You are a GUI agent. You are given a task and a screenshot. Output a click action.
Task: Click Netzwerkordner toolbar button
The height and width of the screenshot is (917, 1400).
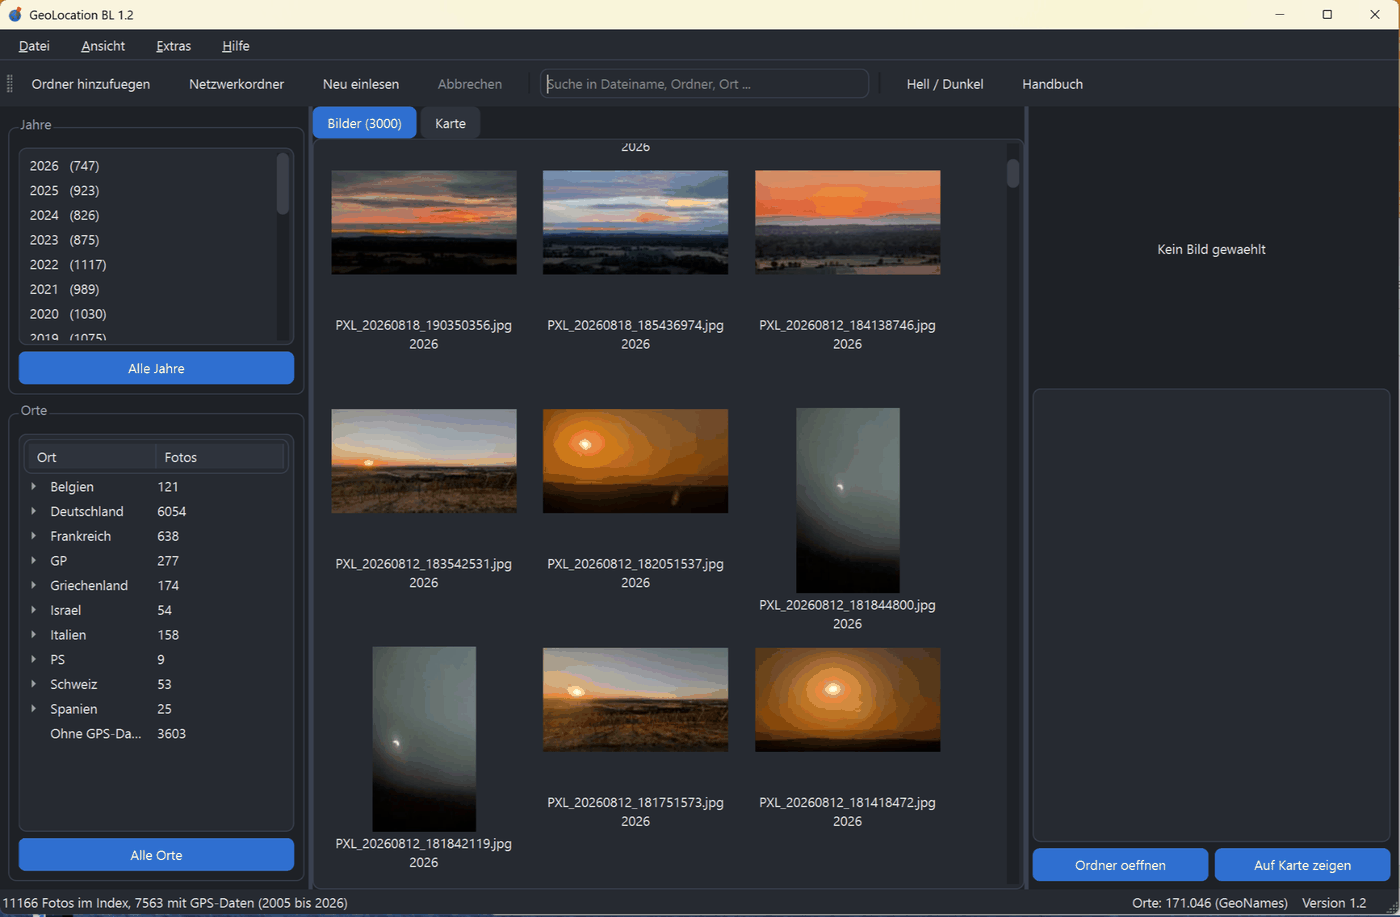pos(237,84)
